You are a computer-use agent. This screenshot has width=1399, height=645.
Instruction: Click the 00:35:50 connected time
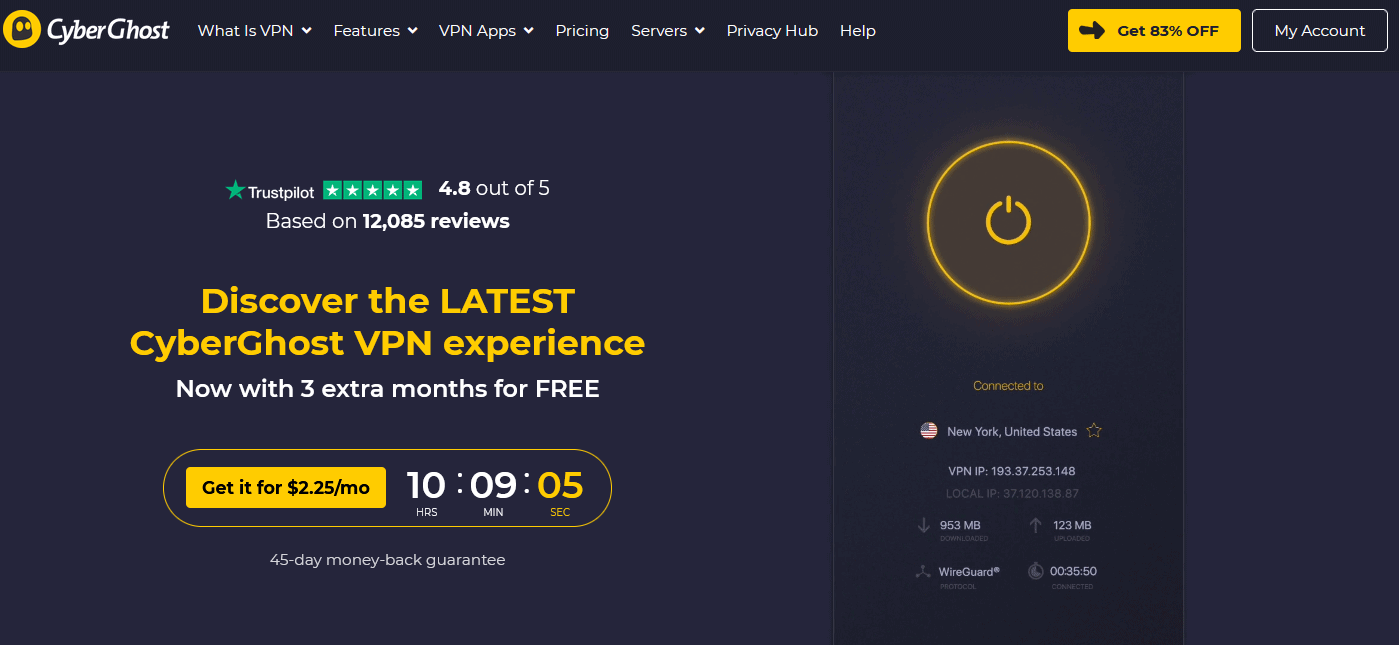tap(1073, 571)
